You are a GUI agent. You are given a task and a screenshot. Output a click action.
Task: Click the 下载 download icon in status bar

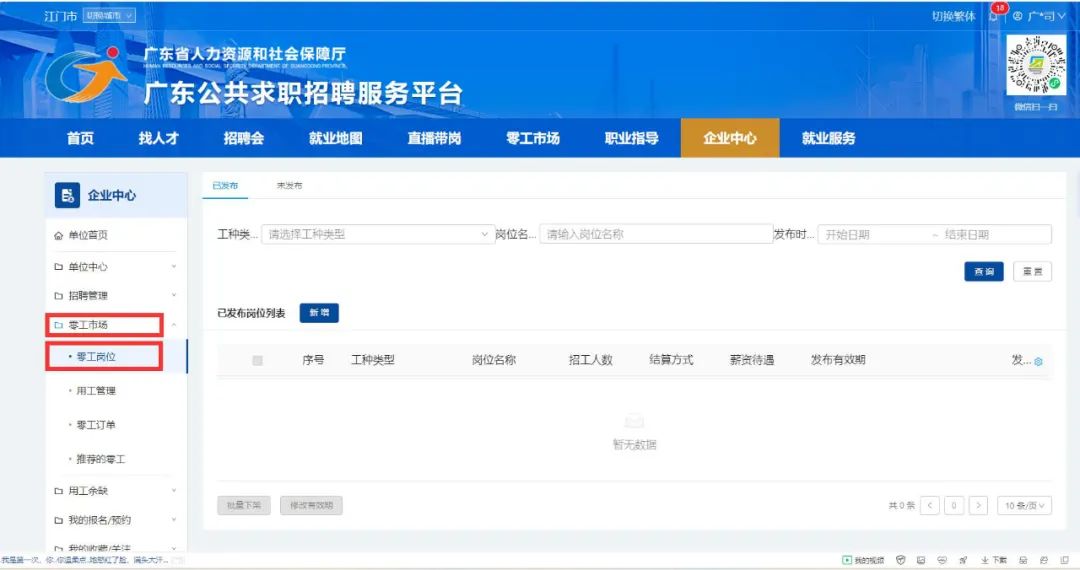coord(984,560)
